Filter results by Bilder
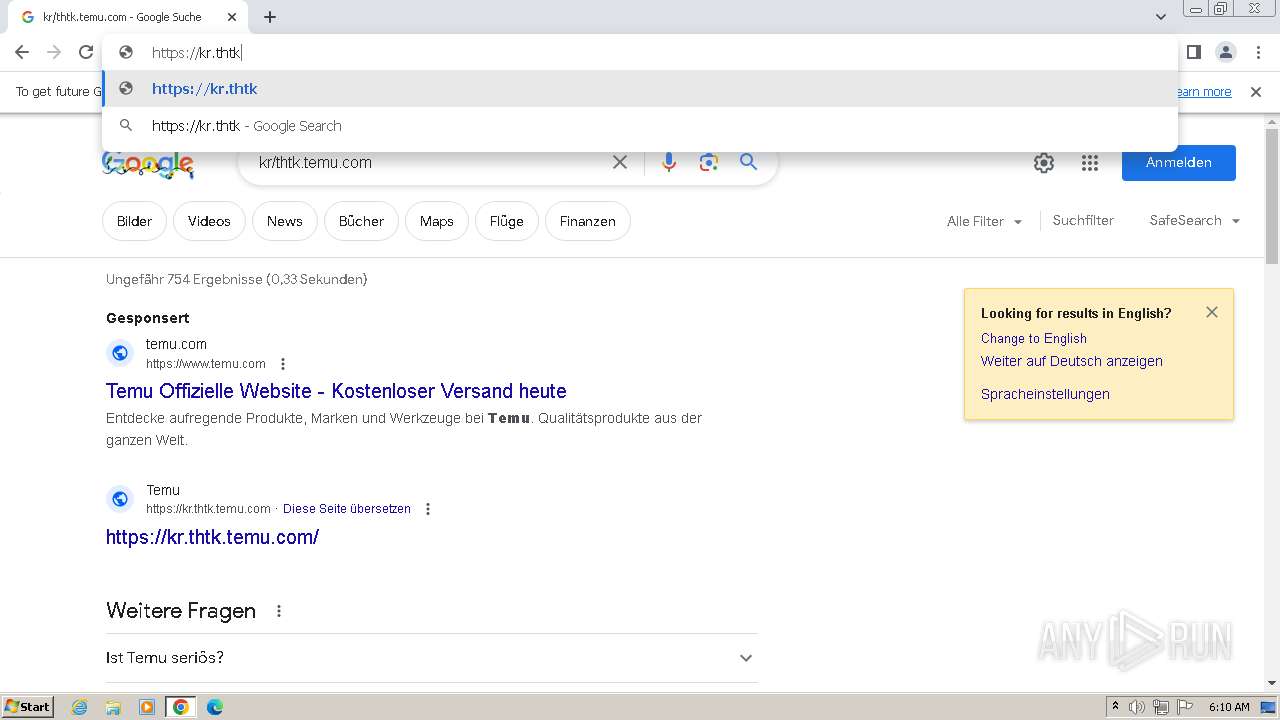The width and height of the screenshot is (1280, 720). (134, 221)
